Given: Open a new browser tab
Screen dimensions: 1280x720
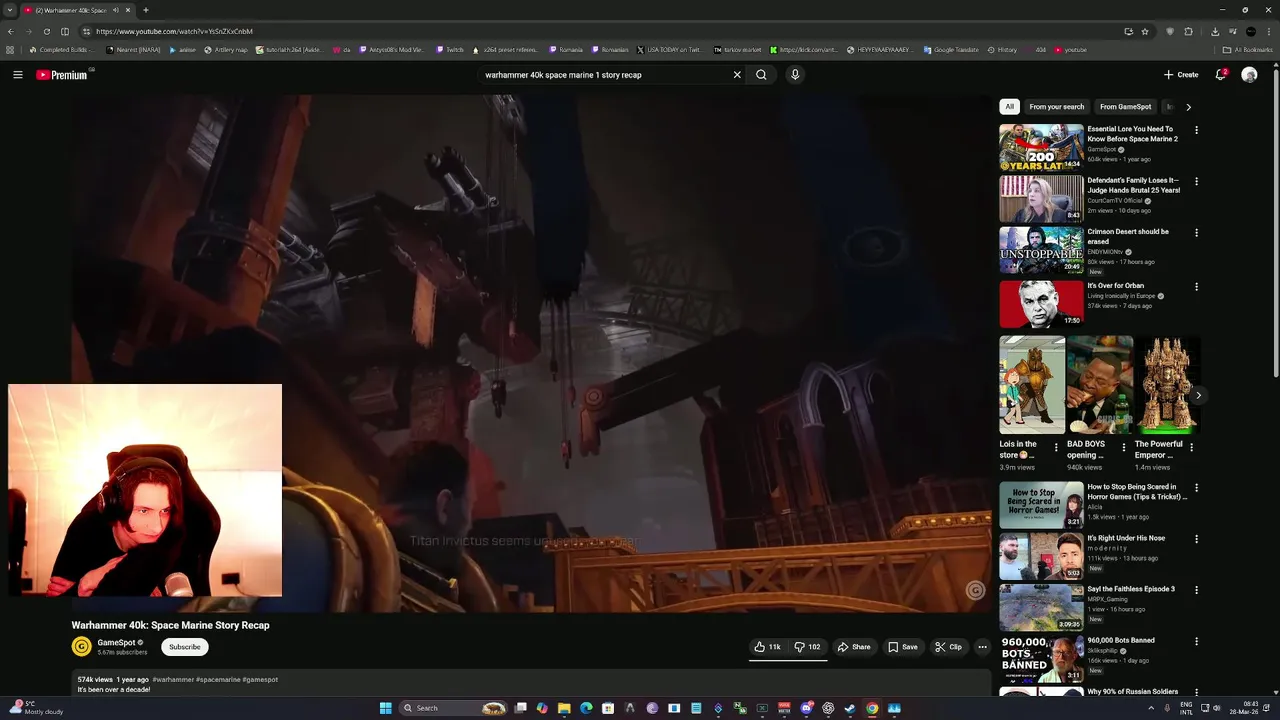Looking at the screenshot, I should [x=145, y=10].
